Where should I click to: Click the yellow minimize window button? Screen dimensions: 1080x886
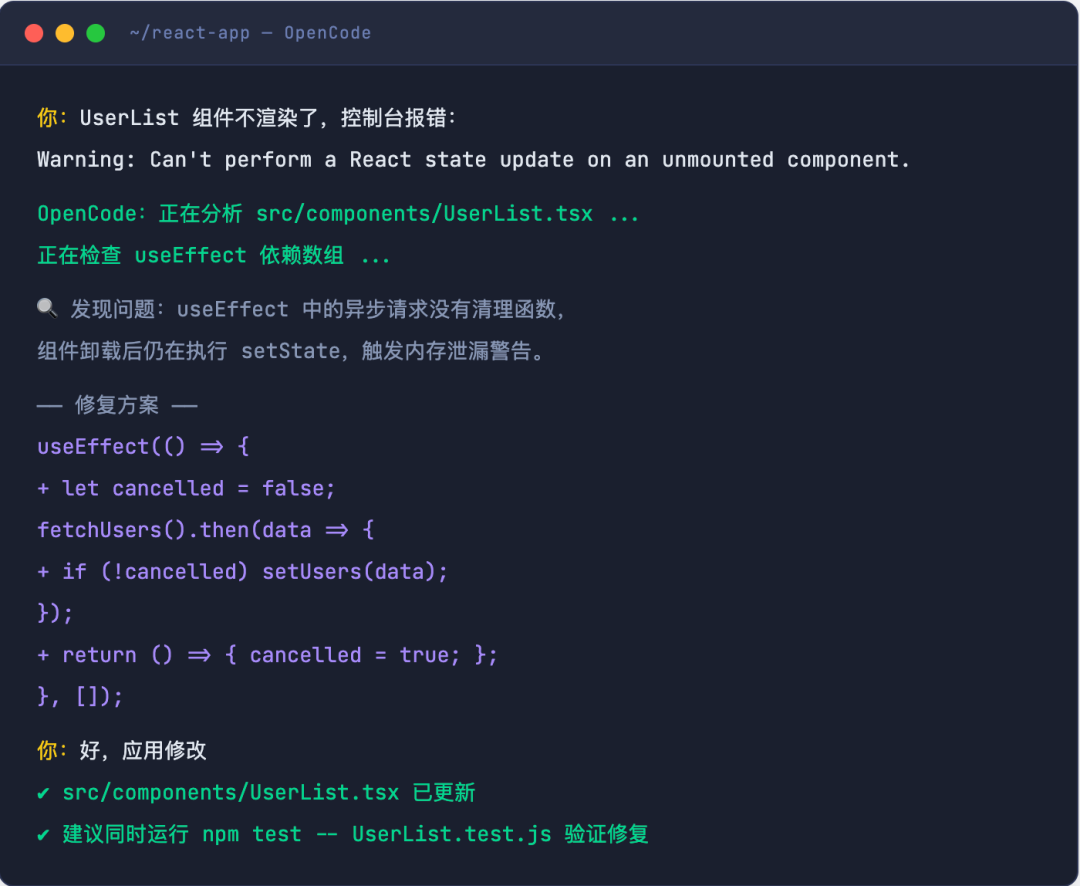click(x=65, y=33)
